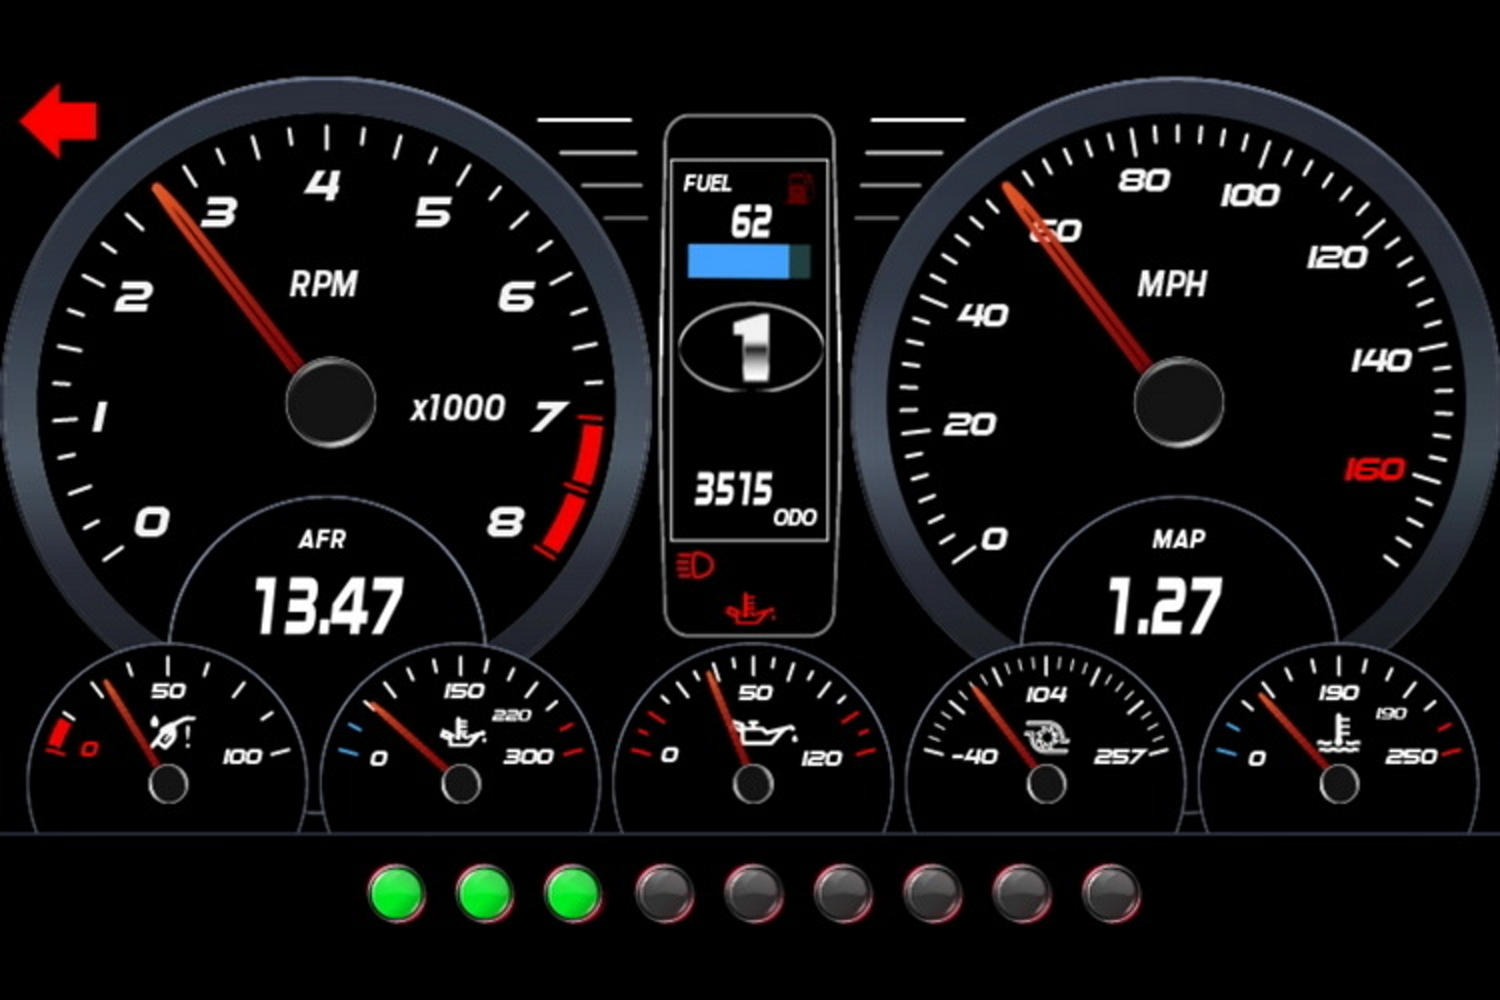Tap the center hub of the RPM gauge

(x=330, y=402)
